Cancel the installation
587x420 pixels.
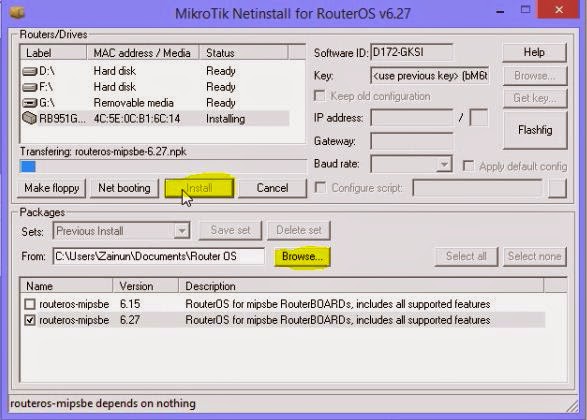[x=272, y=188]
